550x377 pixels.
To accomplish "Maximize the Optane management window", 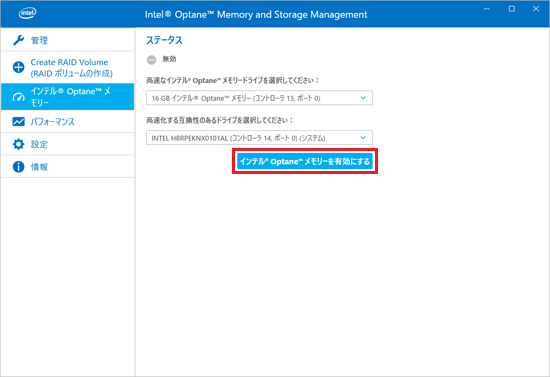I will pos(512,9).
